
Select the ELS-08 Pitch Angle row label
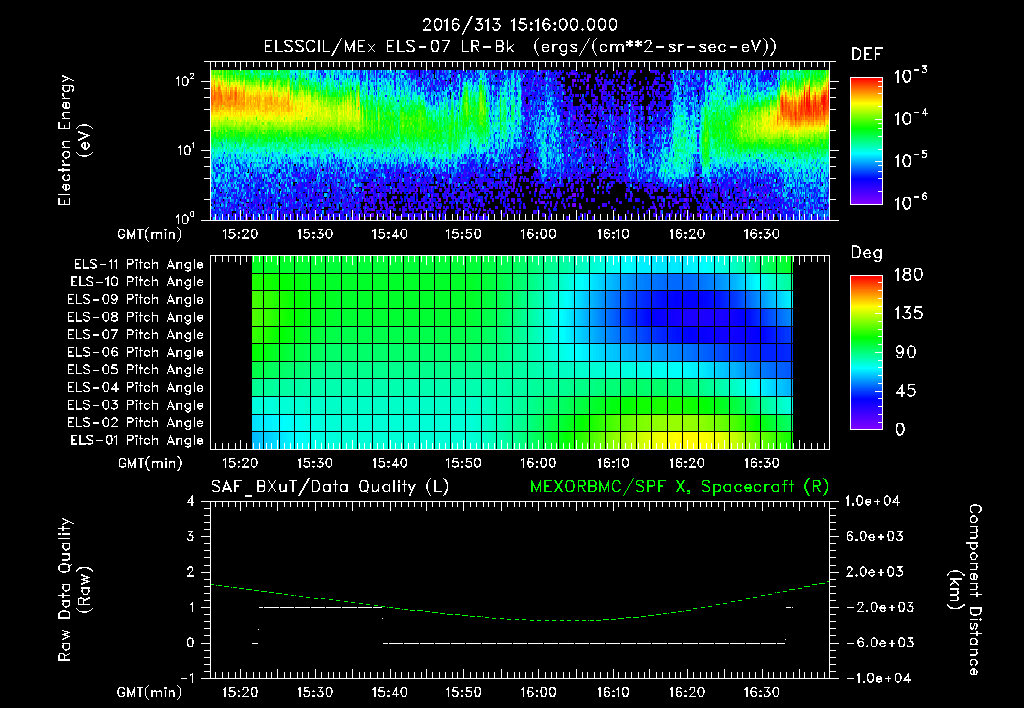point(135,317)
